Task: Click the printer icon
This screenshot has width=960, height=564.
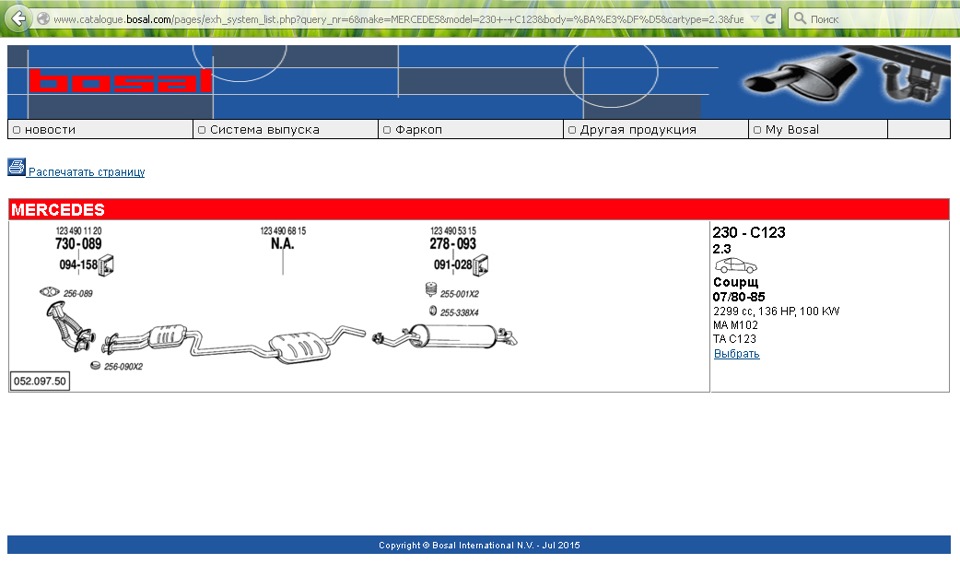Action: [17, 167]
